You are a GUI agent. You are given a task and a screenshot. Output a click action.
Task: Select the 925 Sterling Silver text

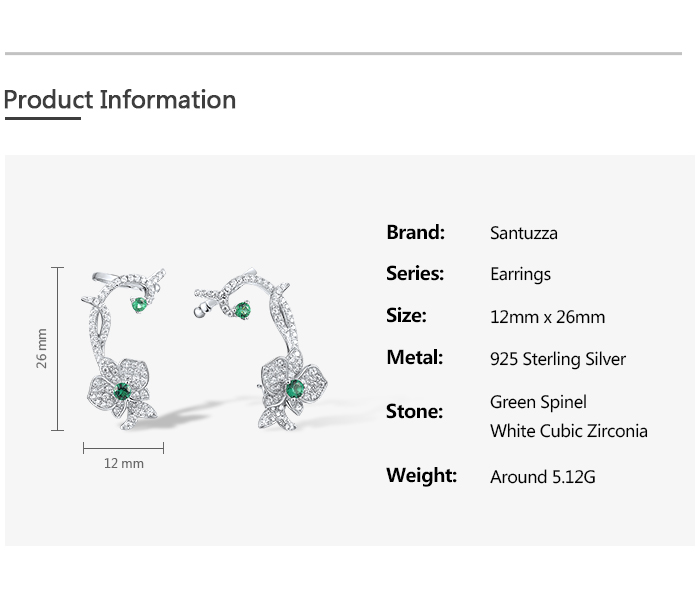pos(558,359)
